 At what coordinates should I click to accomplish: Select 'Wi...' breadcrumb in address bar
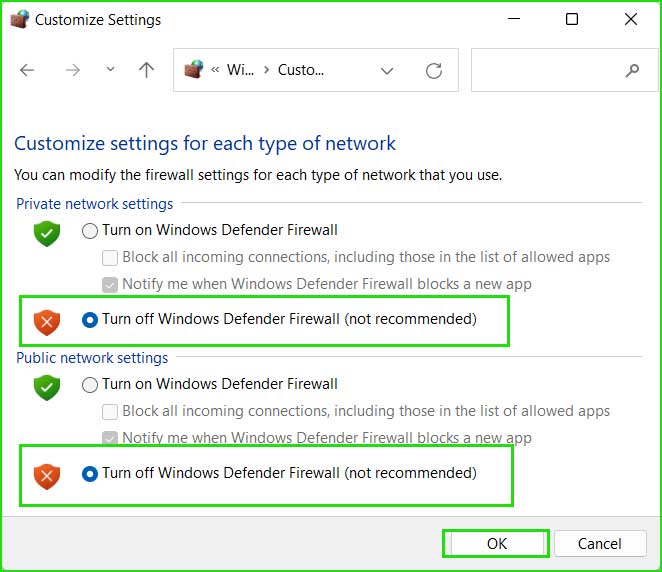click(x=240, y=70)
